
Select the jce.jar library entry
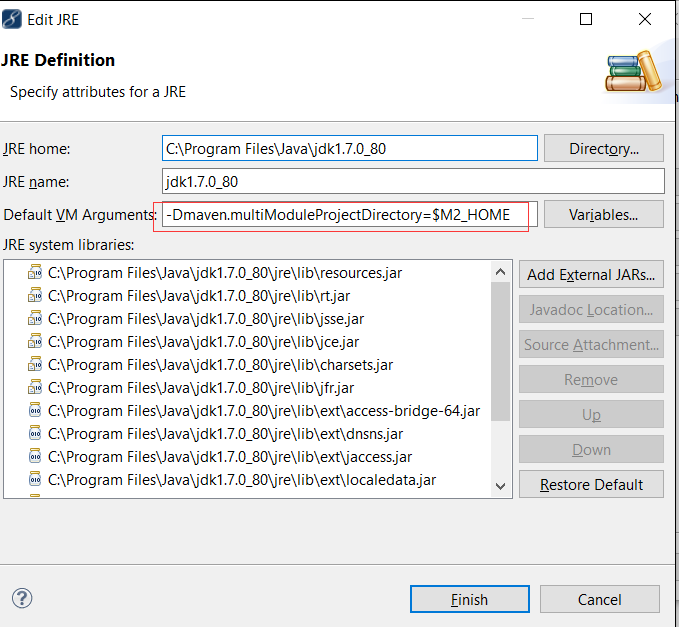(204, 342)
